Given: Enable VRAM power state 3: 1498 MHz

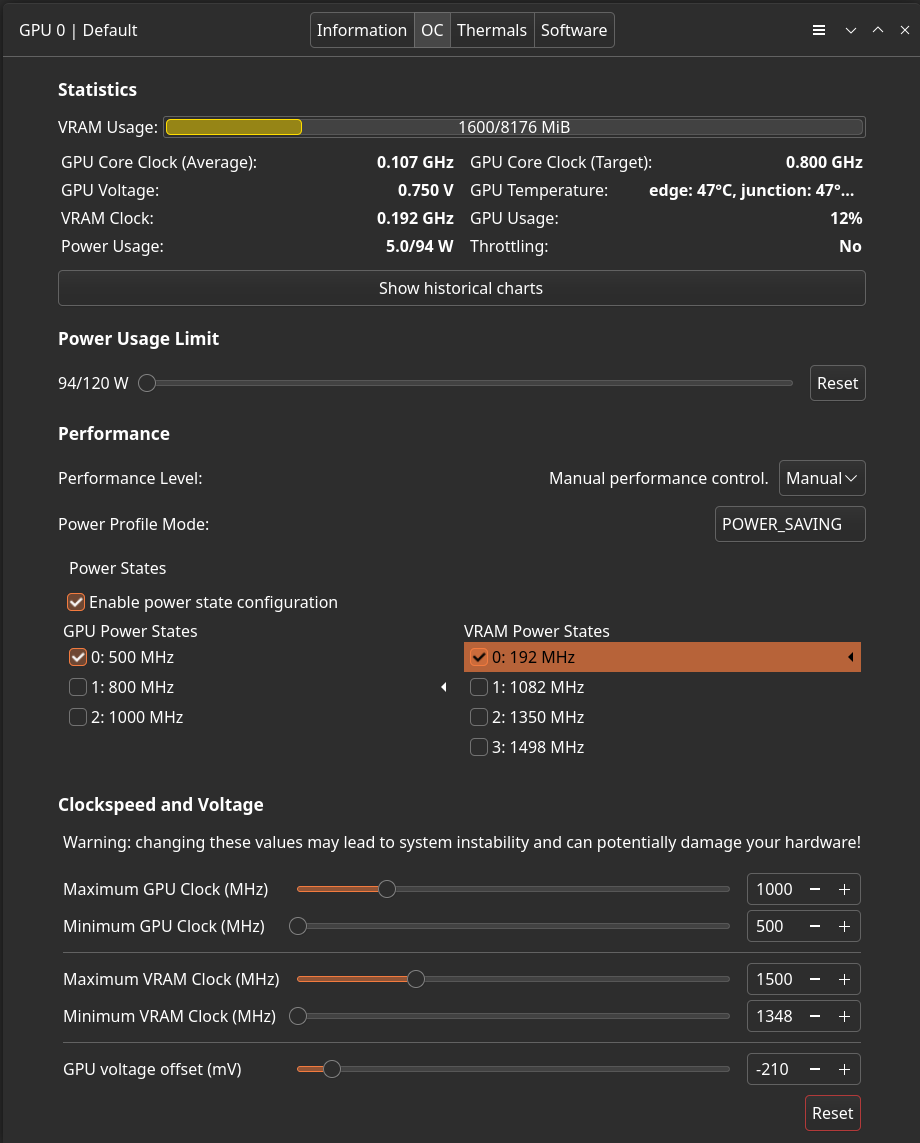Looking at the screenshot, I should point(478,747).
